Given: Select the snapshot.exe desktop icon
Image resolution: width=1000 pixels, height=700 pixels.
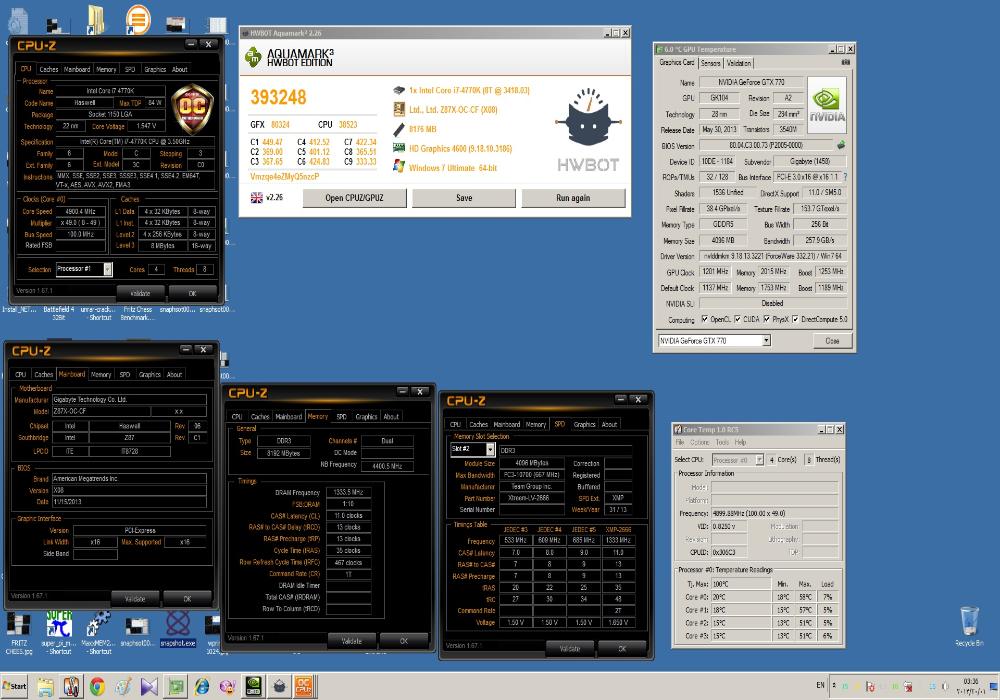Looking at the screenshot, I should point(178,630).
